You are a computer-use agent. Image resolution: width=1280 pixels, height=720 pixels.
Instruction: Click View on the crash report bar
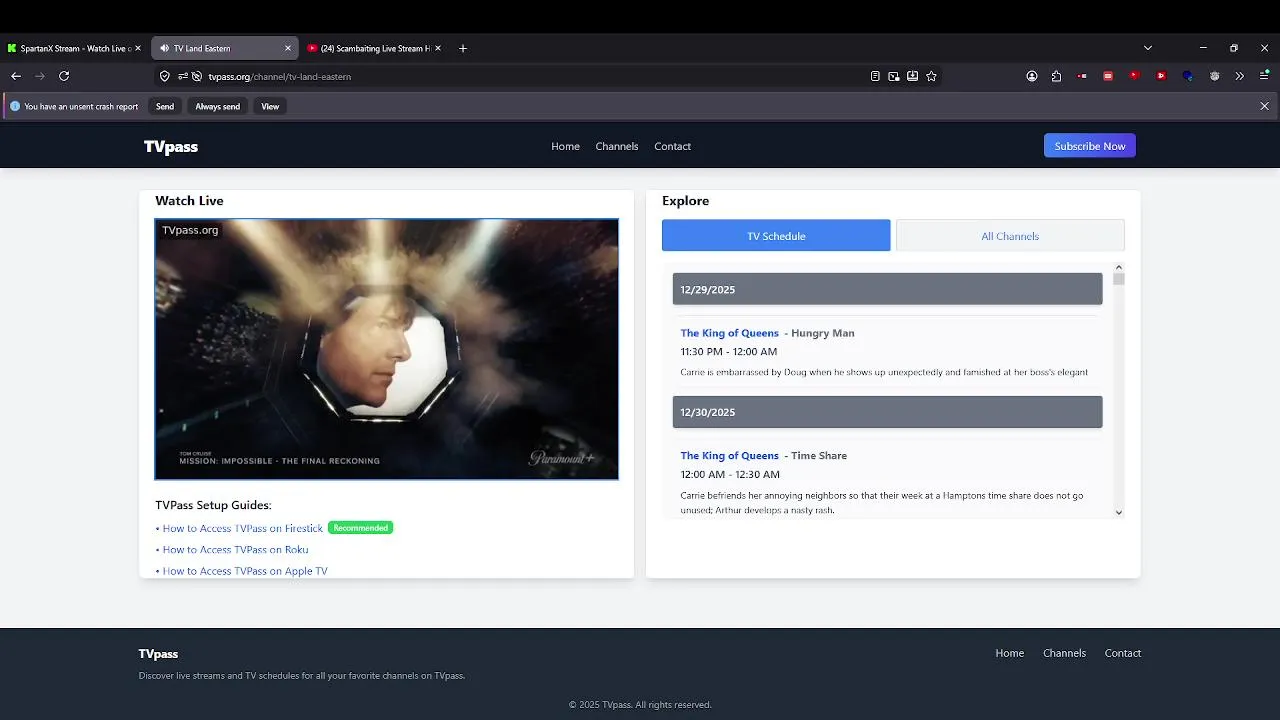click(270, 106)
